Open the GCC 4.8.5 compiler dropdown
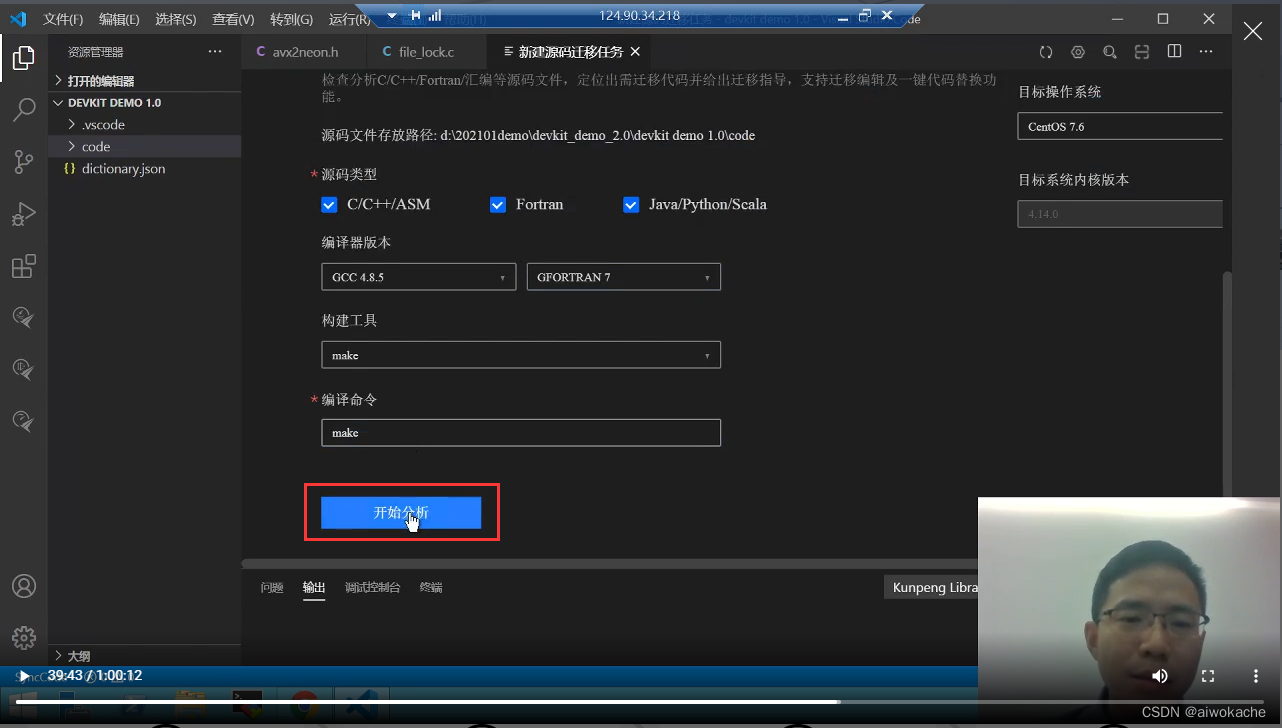Viewport: 1282px width, 728px height. coord(418,277)
